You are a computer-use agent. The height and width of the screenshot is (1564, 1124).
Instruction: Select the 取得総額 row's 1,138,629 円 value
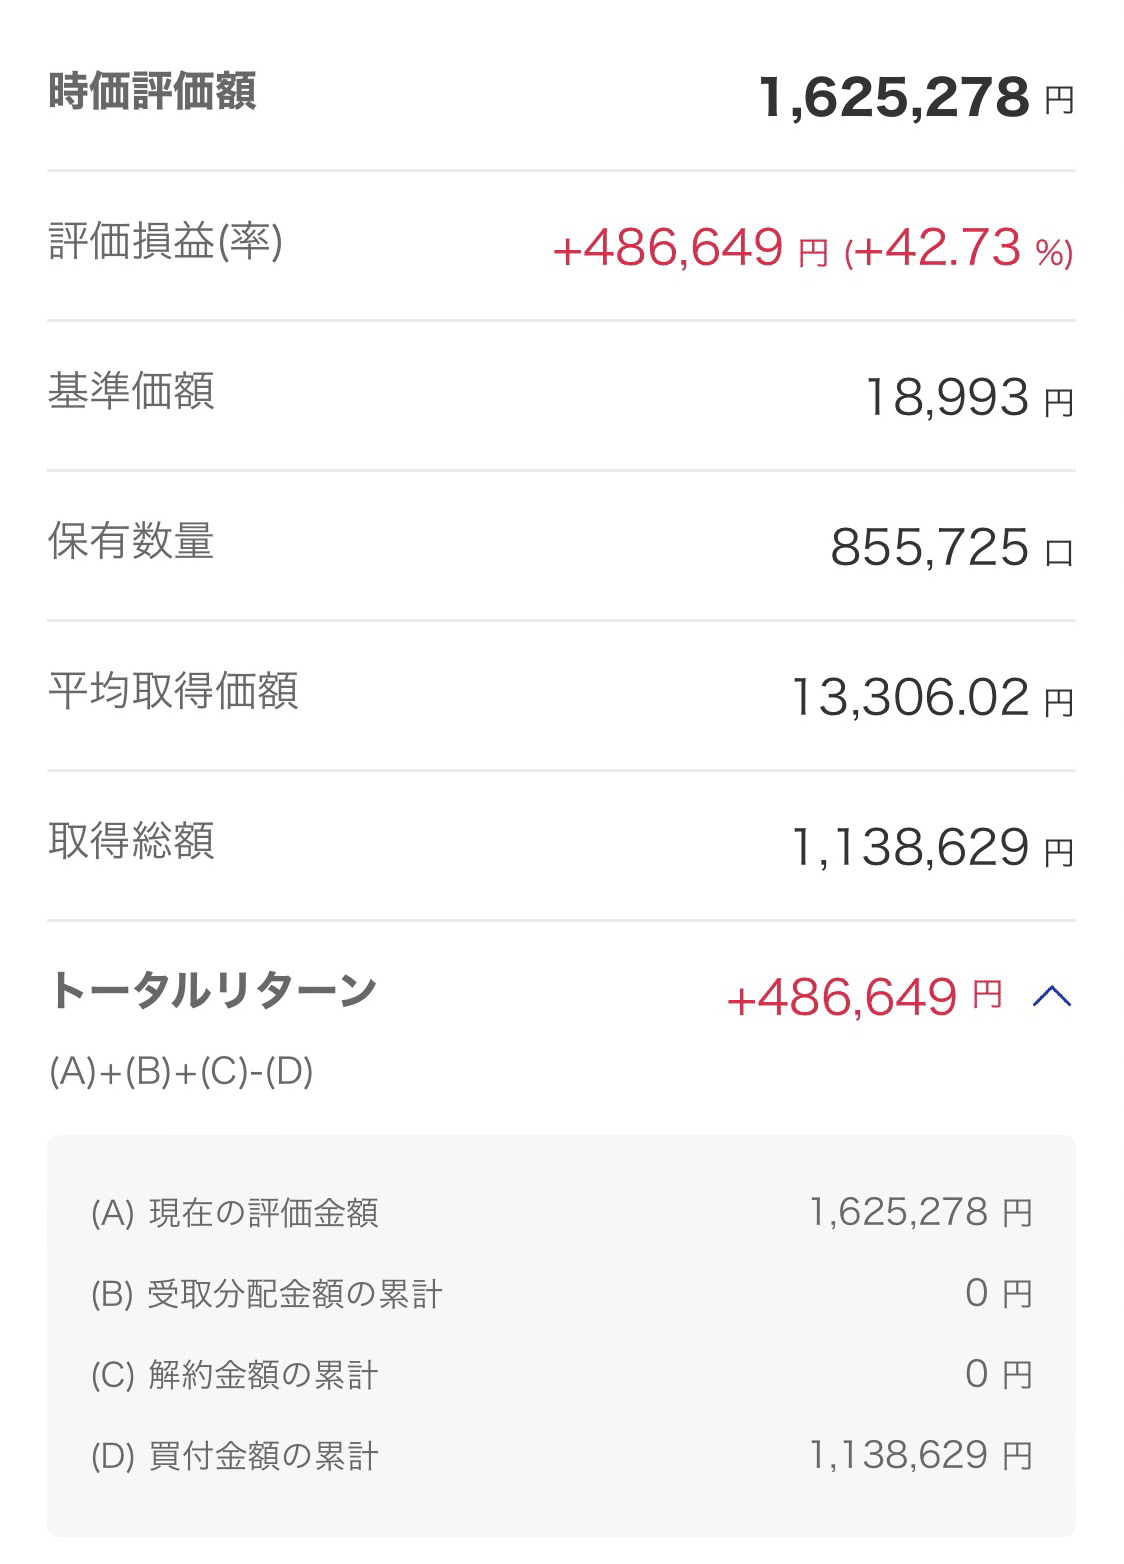tap(931, 848)
